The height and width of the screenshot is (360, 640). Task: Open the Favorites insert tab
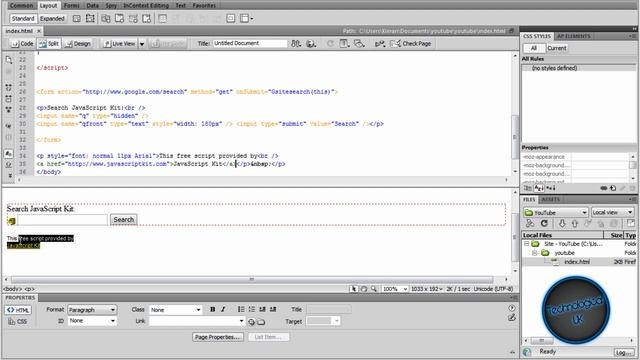[204, 5]
